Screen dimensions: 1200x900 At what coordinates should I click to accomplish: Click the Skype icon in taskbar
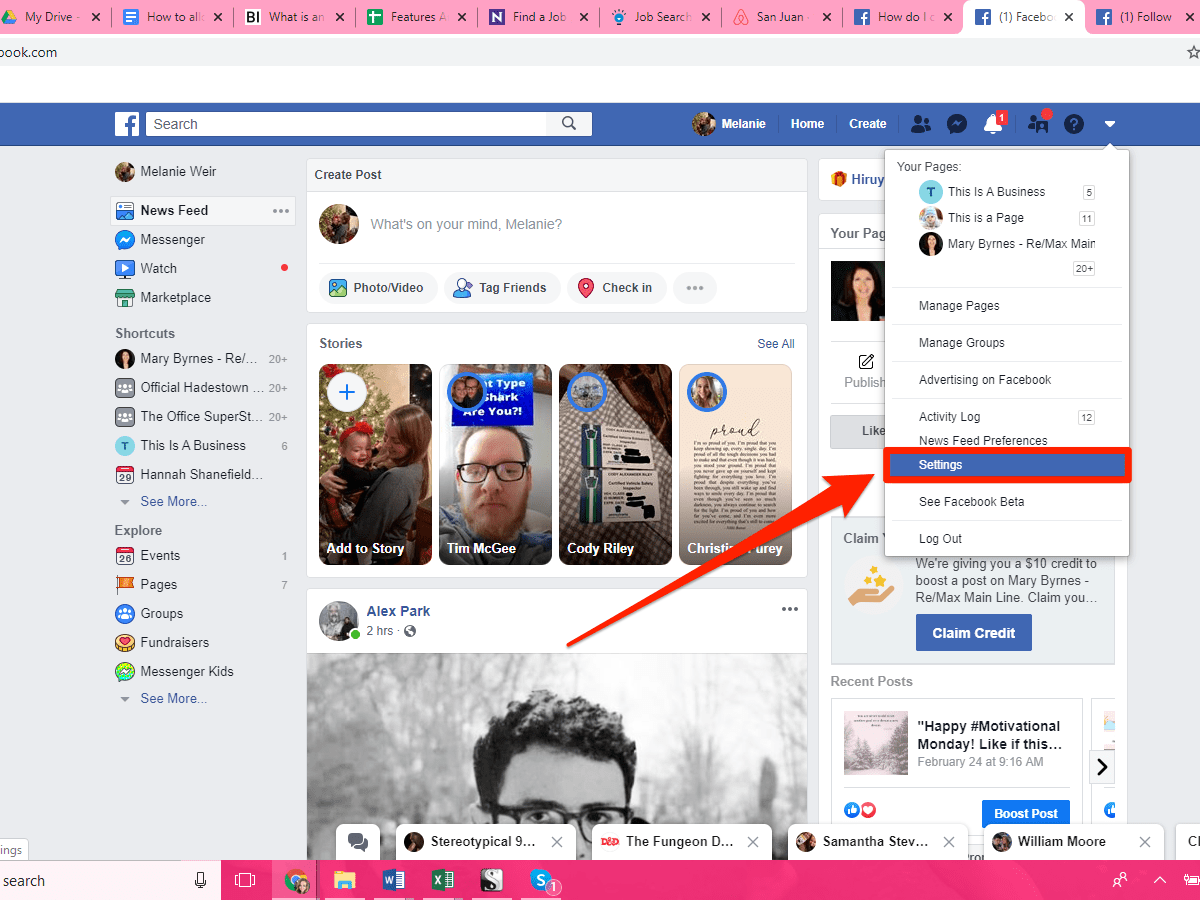click(543, 880)
